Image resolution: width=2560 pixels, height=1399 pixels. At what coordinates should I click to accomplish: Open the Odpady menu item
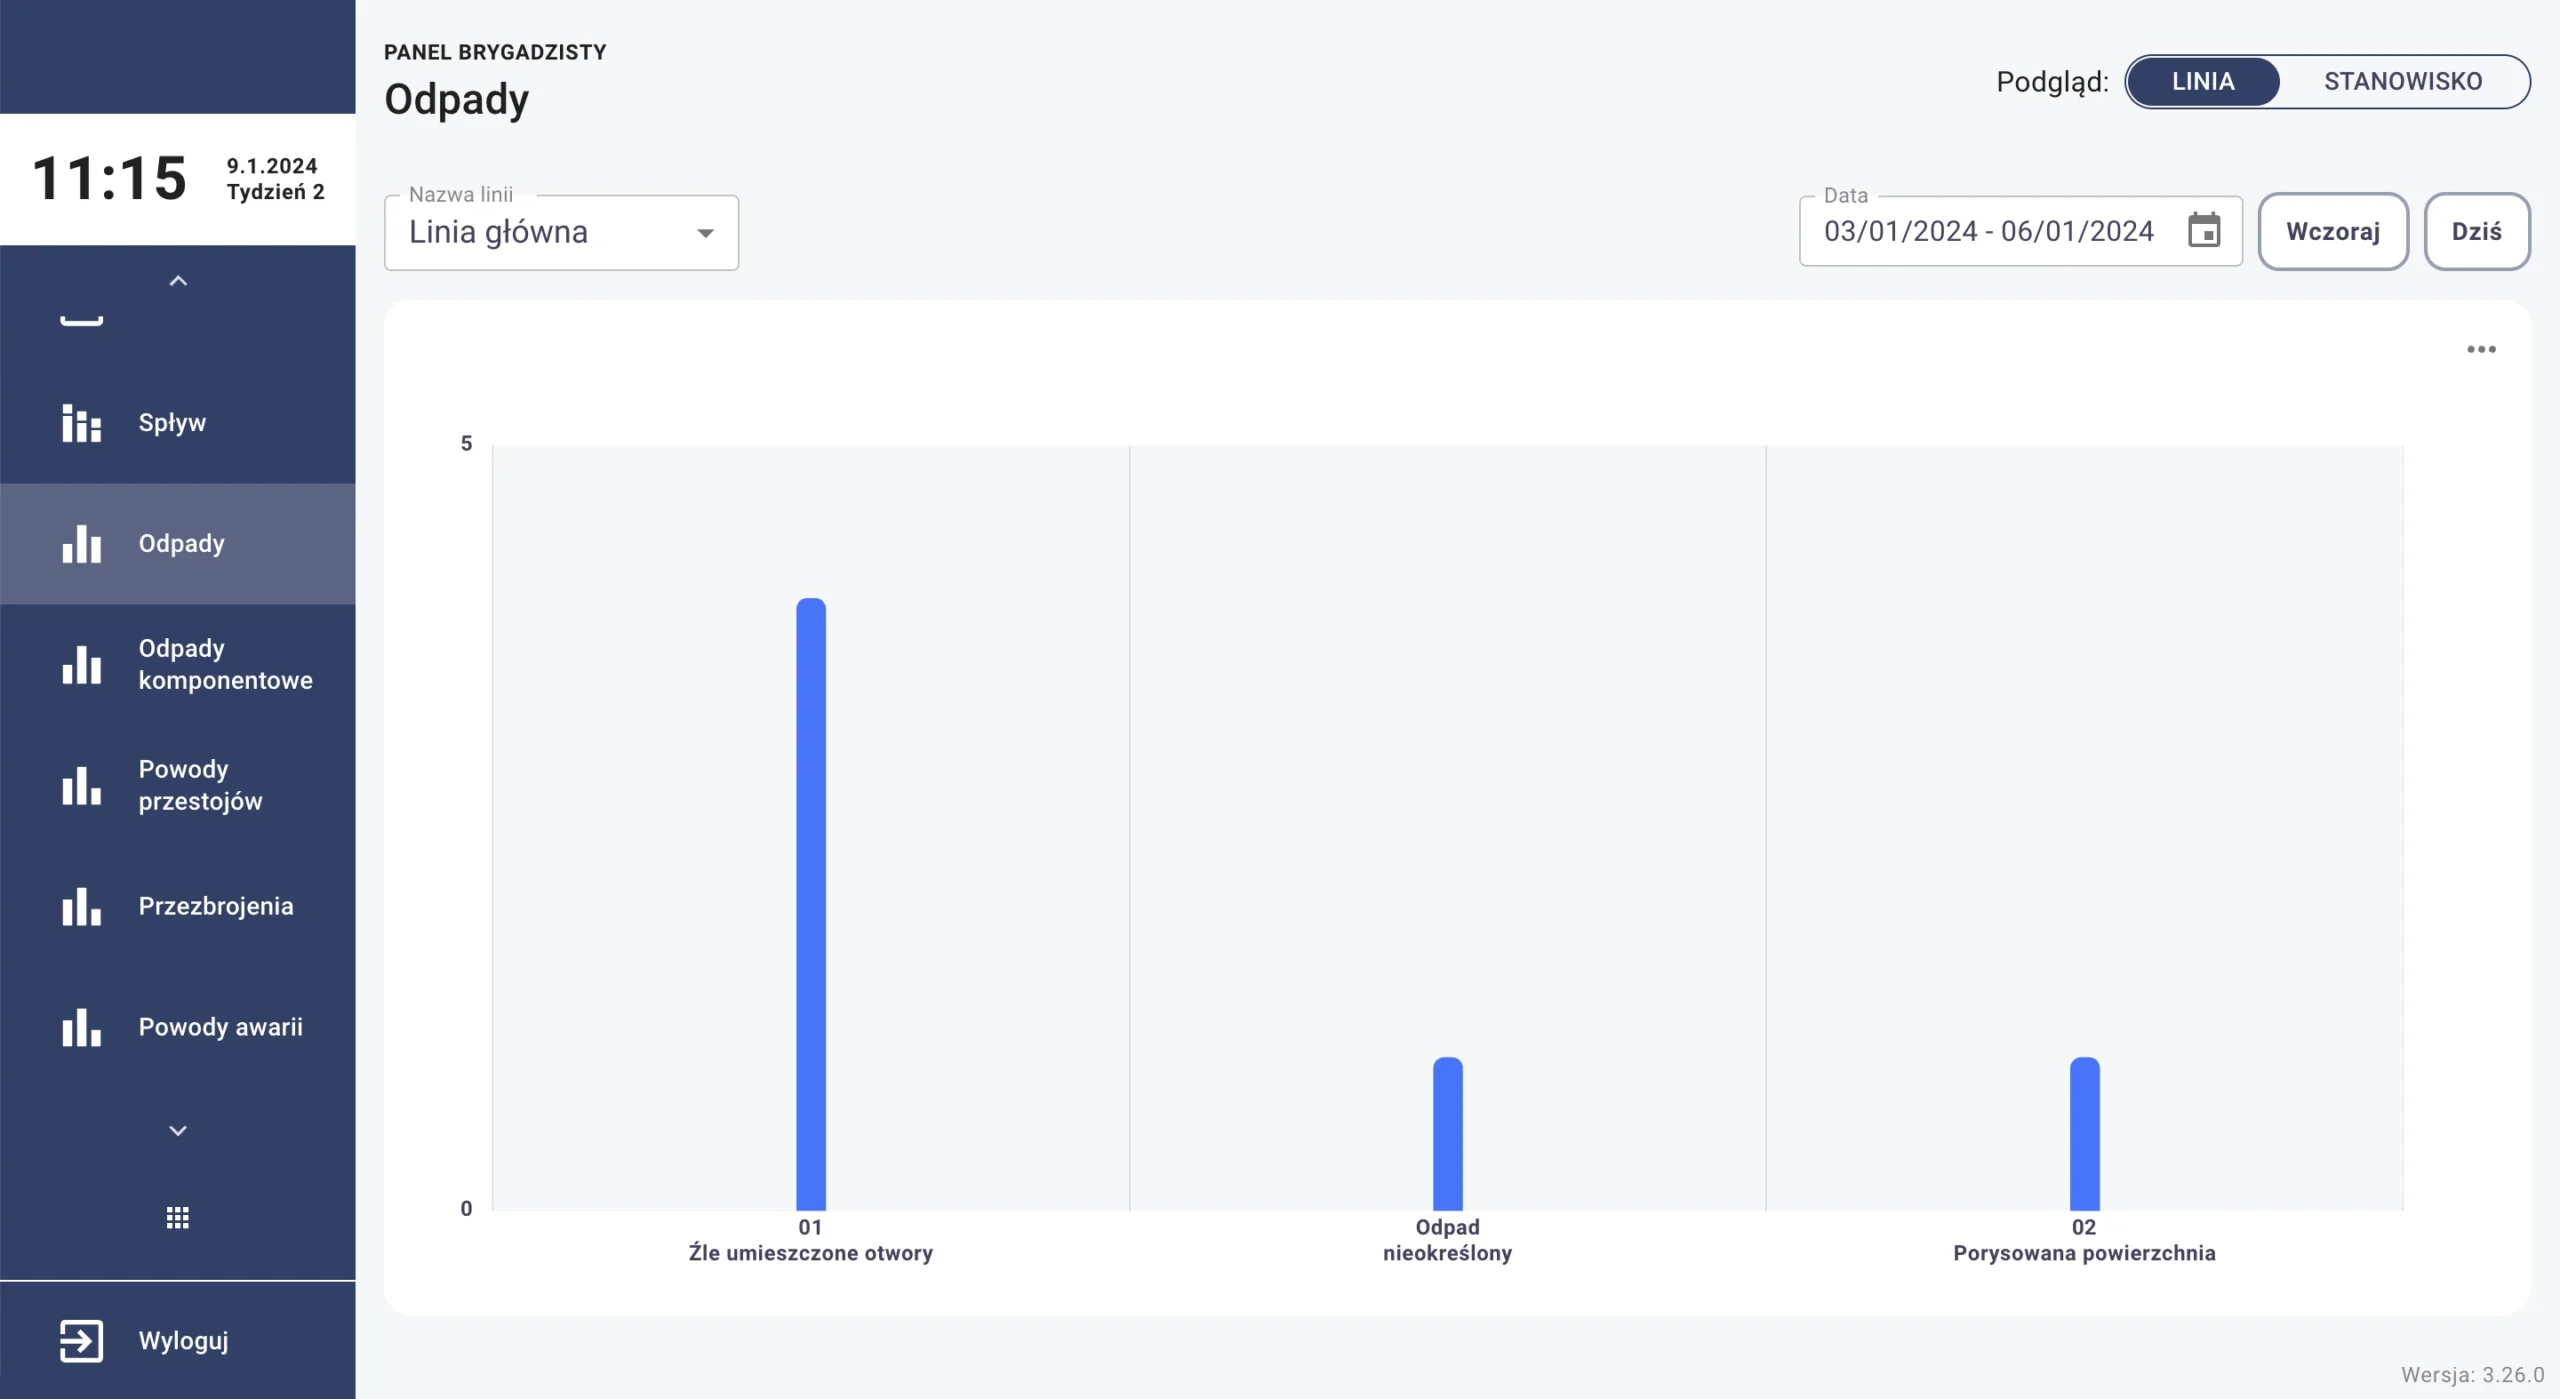click(181, 544)
